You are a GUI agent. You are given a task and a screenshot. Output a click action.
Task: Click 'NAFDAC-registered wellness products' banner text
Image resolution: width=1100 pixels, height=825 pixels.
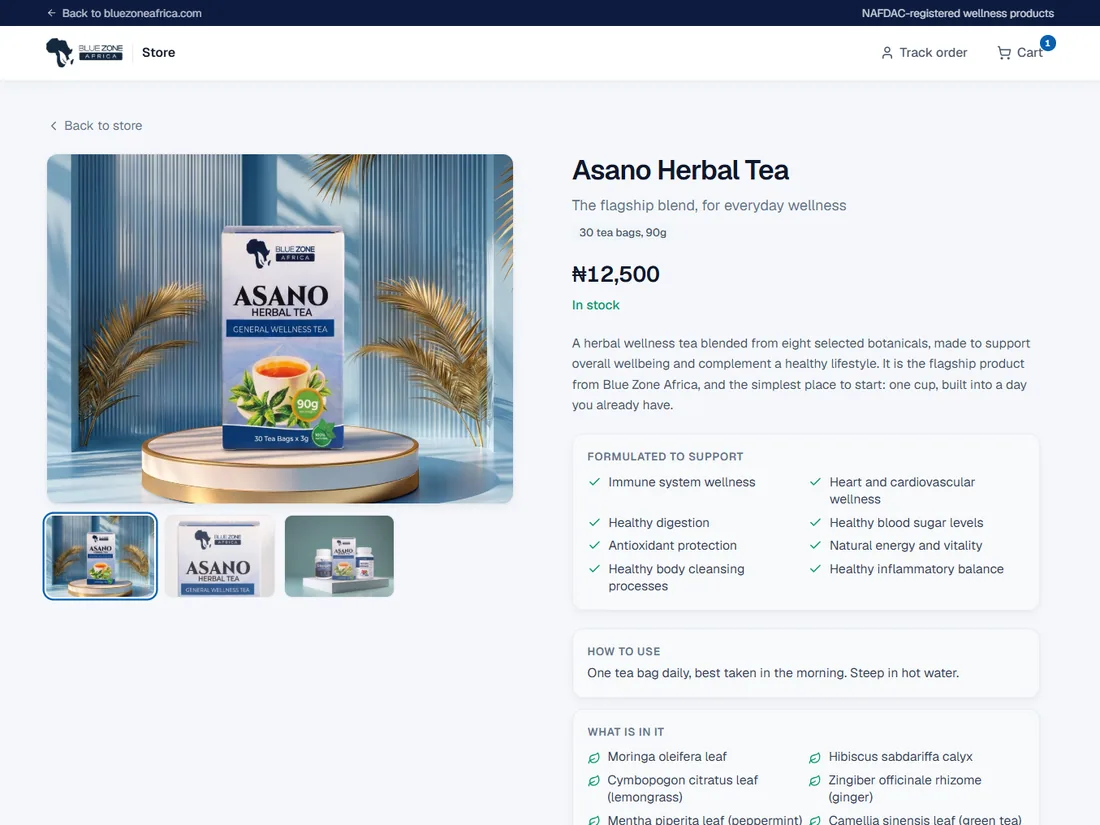click(x=958, y=13)
